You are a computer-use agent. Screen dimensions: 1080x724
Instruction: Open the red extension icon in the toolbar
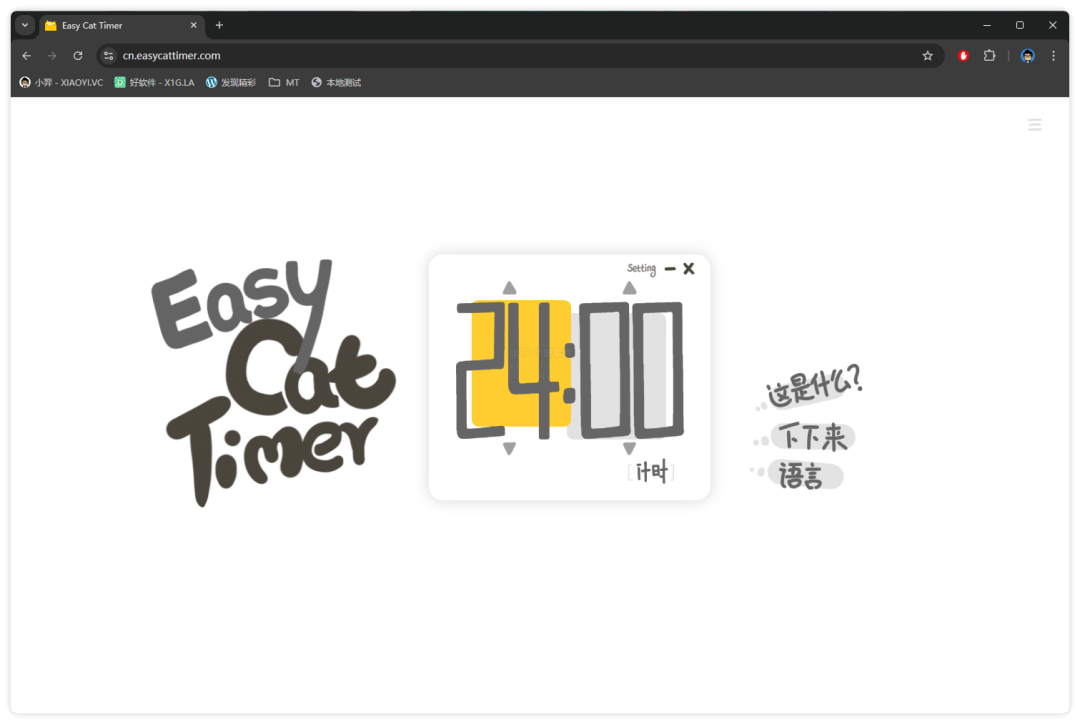[964, 56]
